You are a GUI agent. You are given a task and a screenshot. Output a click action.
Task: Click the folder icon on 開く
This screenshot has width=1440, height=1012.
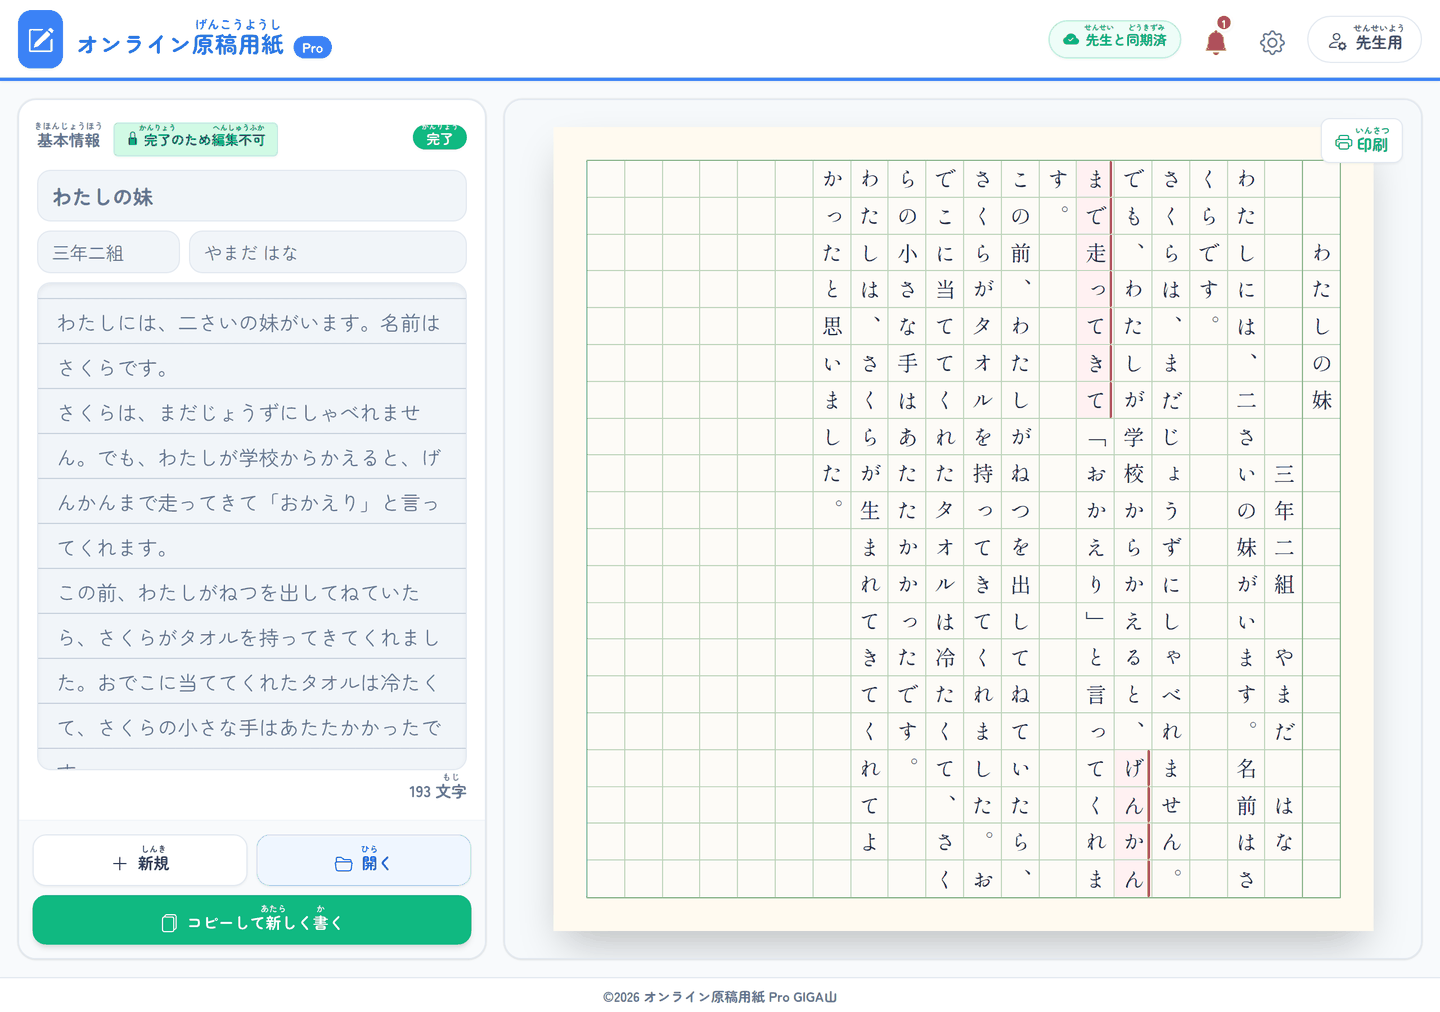tap(343, 863)
